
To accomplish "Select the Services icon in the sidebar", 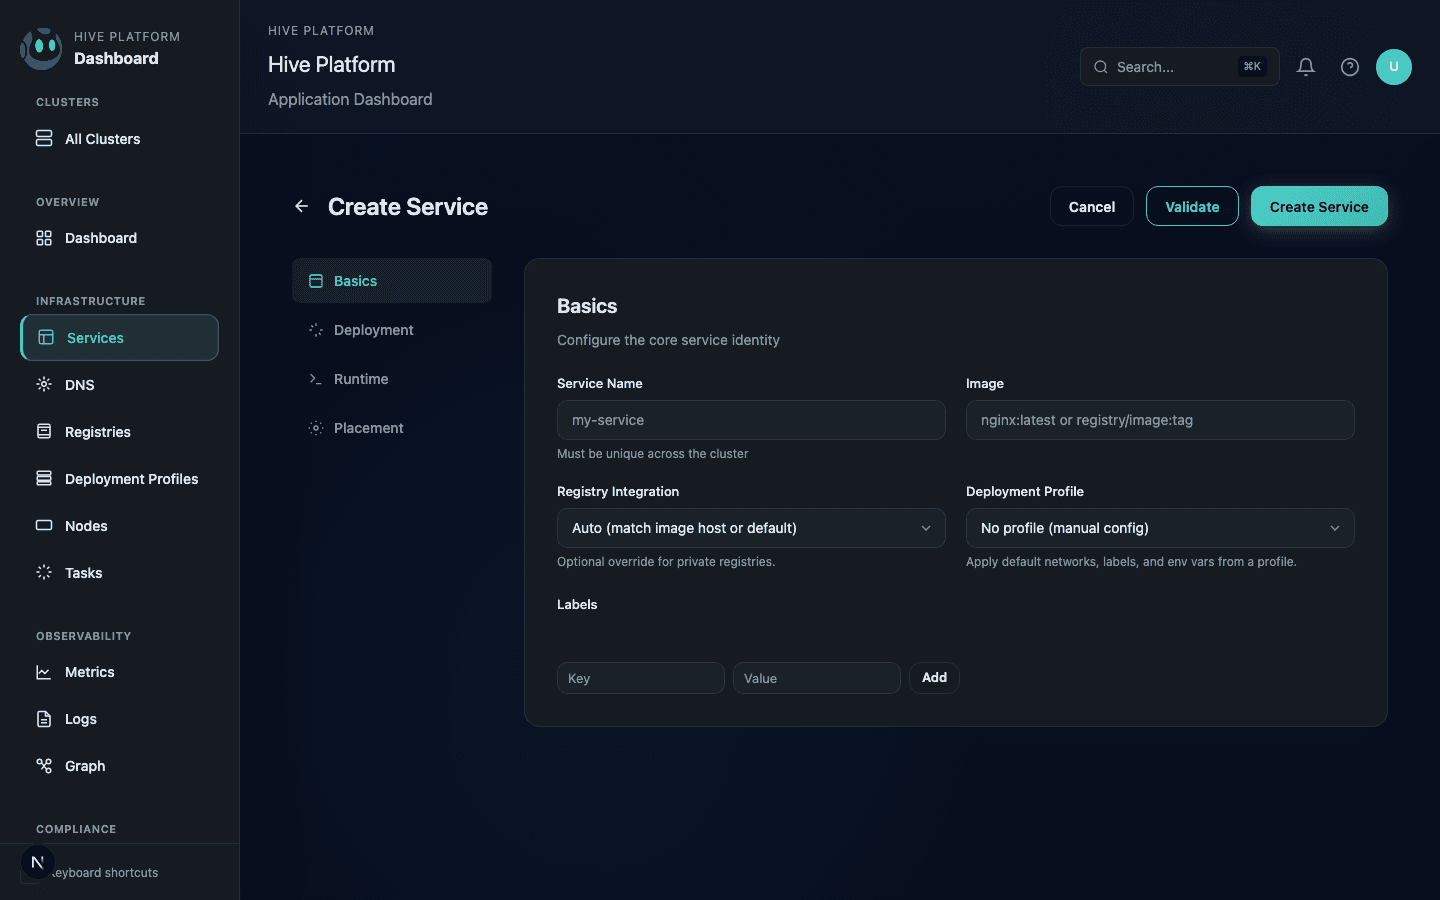I will 44,337.
